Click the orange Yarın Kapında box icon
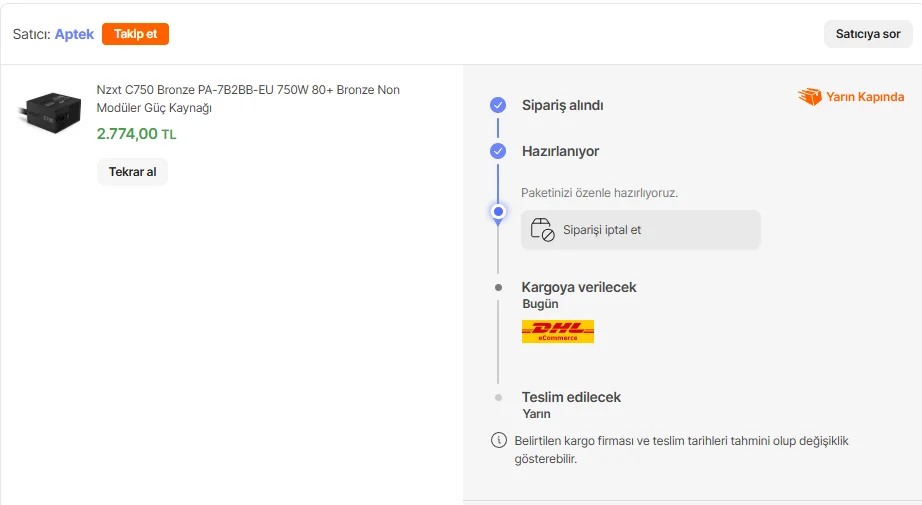This screenshot has width=922, height=505. [x=809, y=97]
